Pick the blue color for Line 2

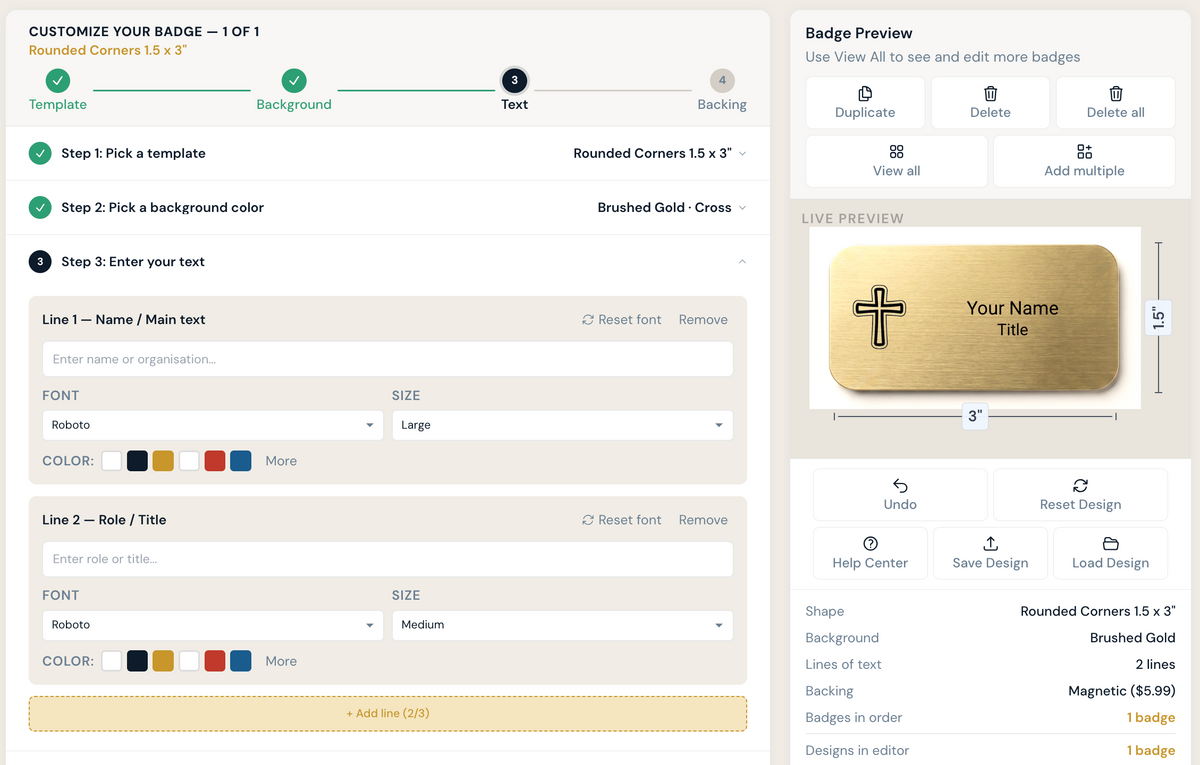pyautogui.click(x=240, y=661)
